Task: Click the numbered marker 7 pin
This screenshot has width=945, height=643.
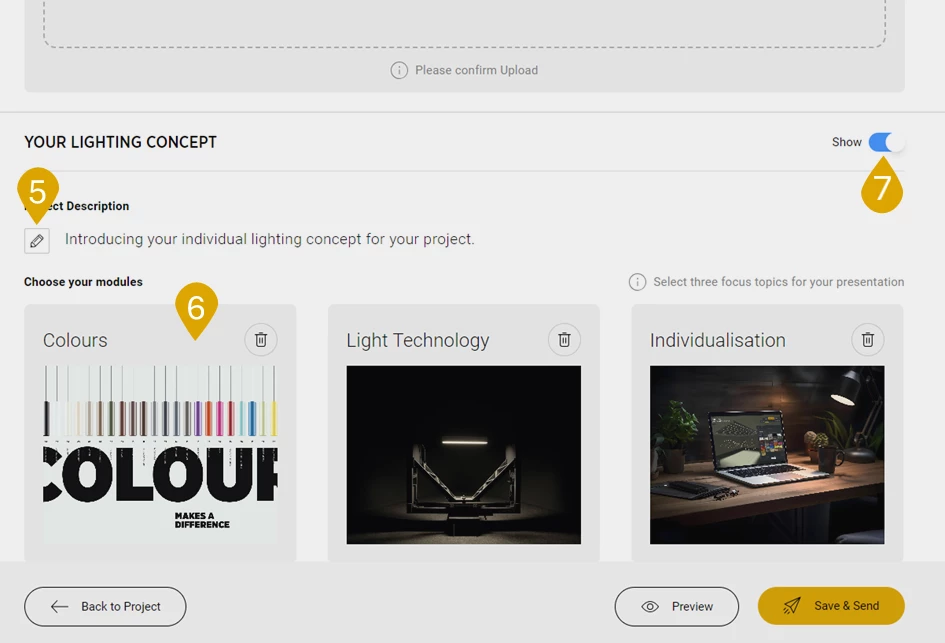Action: click(x=881, y=188)
